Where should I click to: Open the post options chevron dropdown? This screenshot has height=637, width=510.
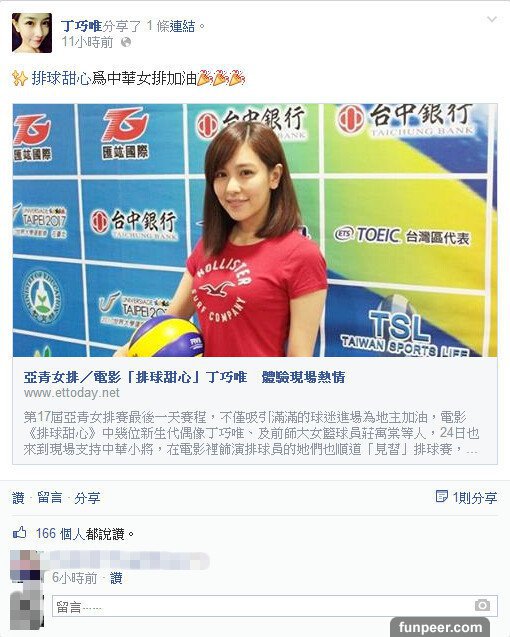pyautogui.click(x=492, y=19)
